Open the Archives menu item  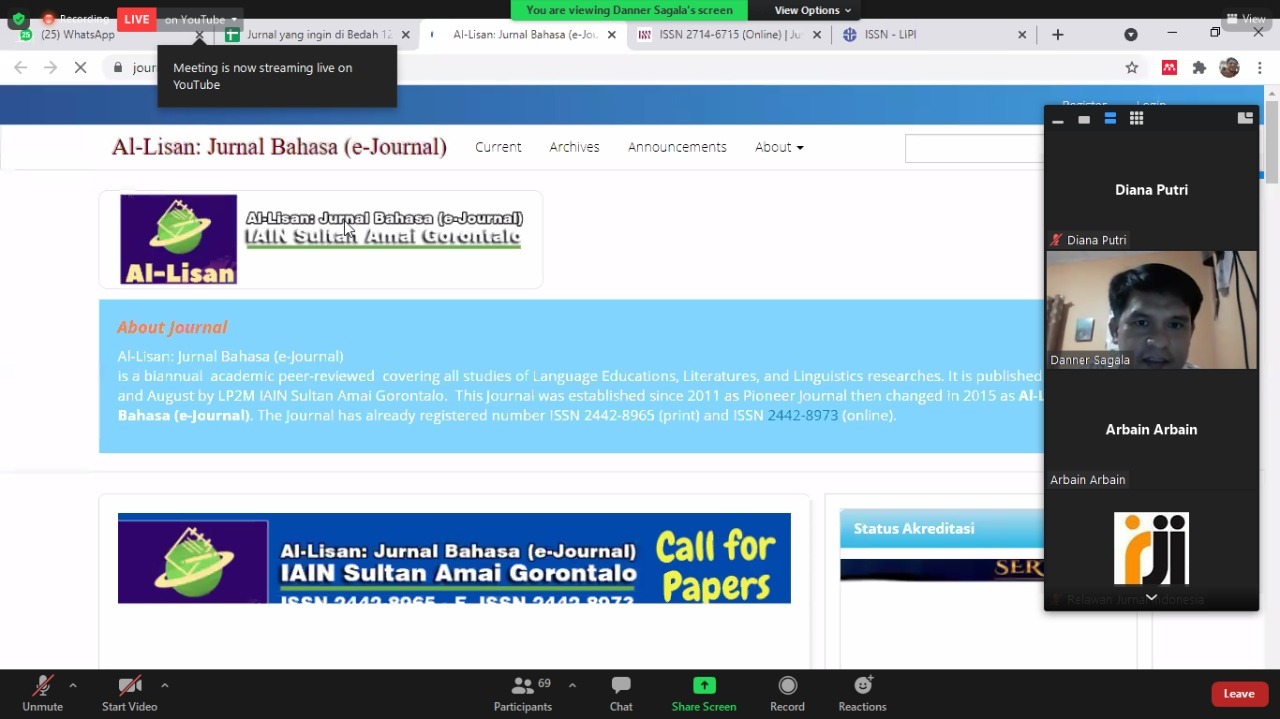pyautogui.click(x=574, y=147)
